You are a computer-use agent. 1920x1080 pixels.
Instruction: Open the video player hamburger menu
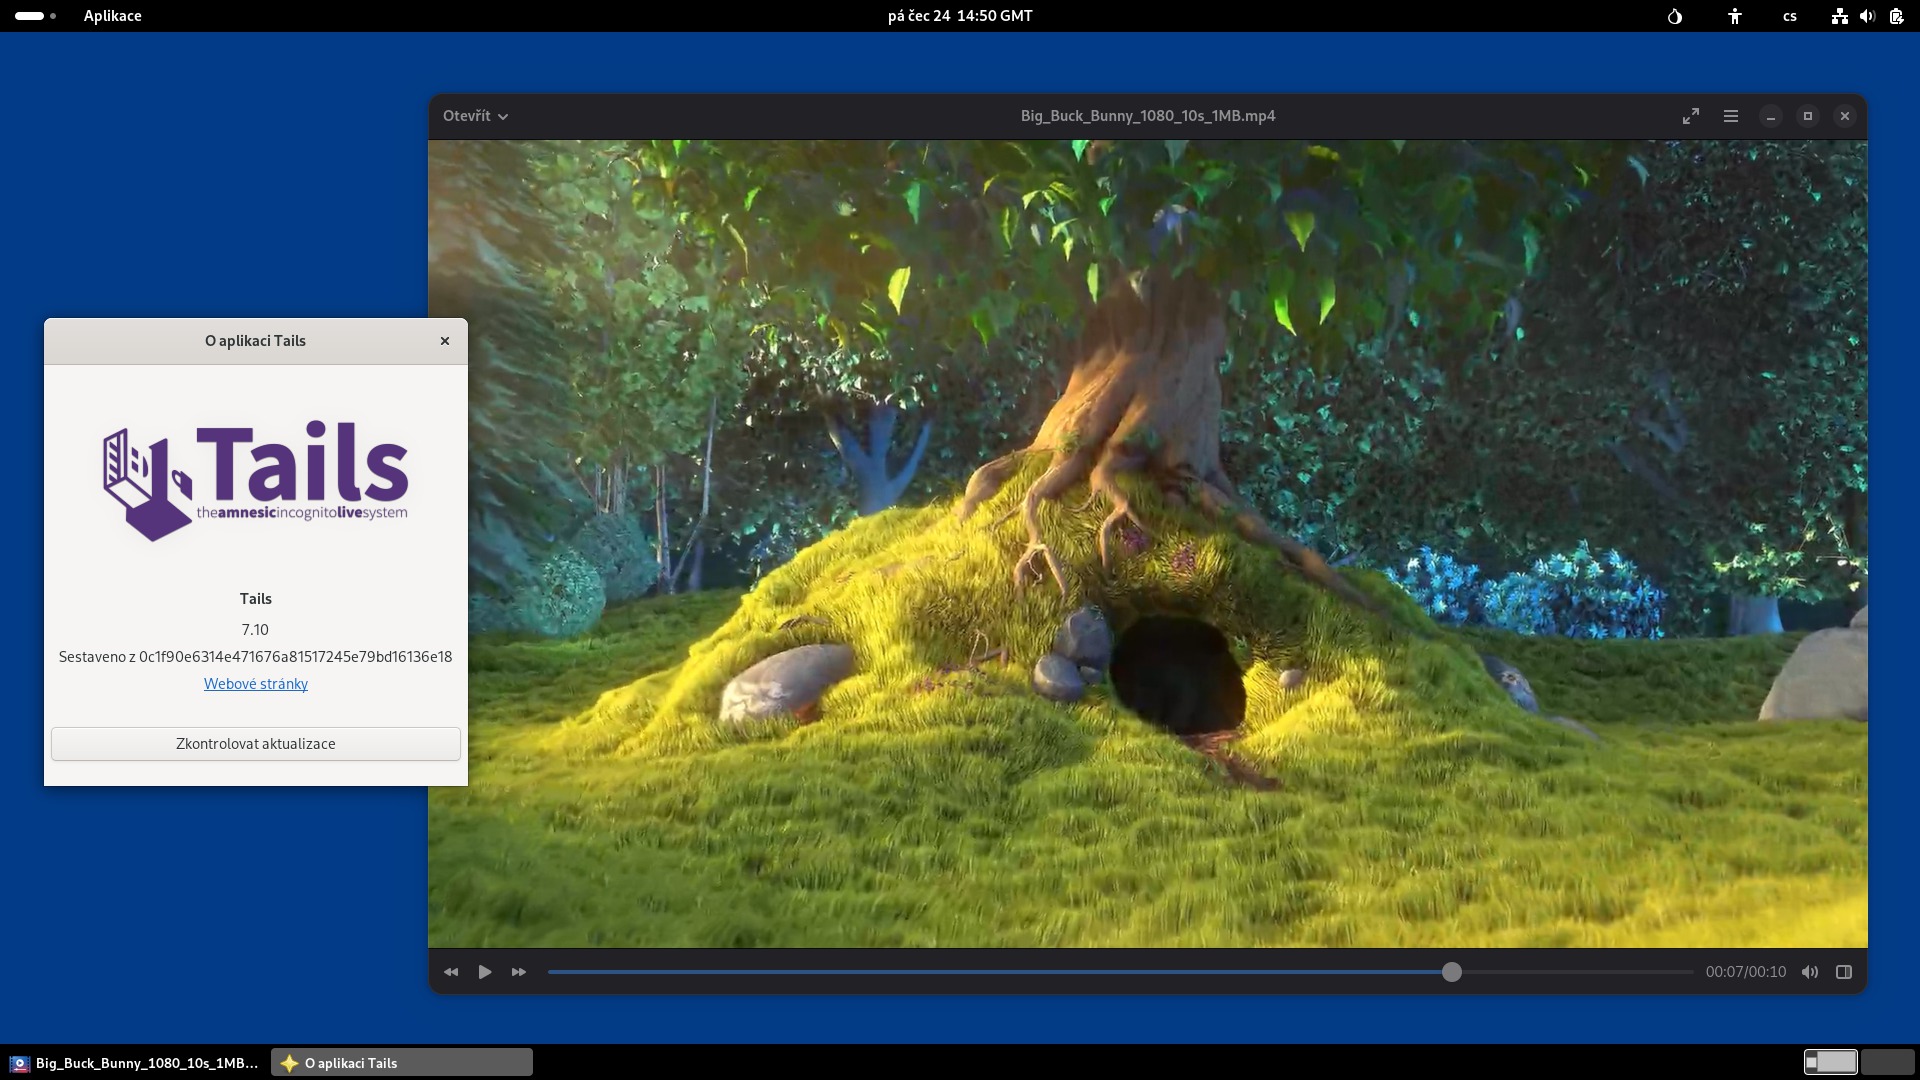click(x=1731, y=116)
